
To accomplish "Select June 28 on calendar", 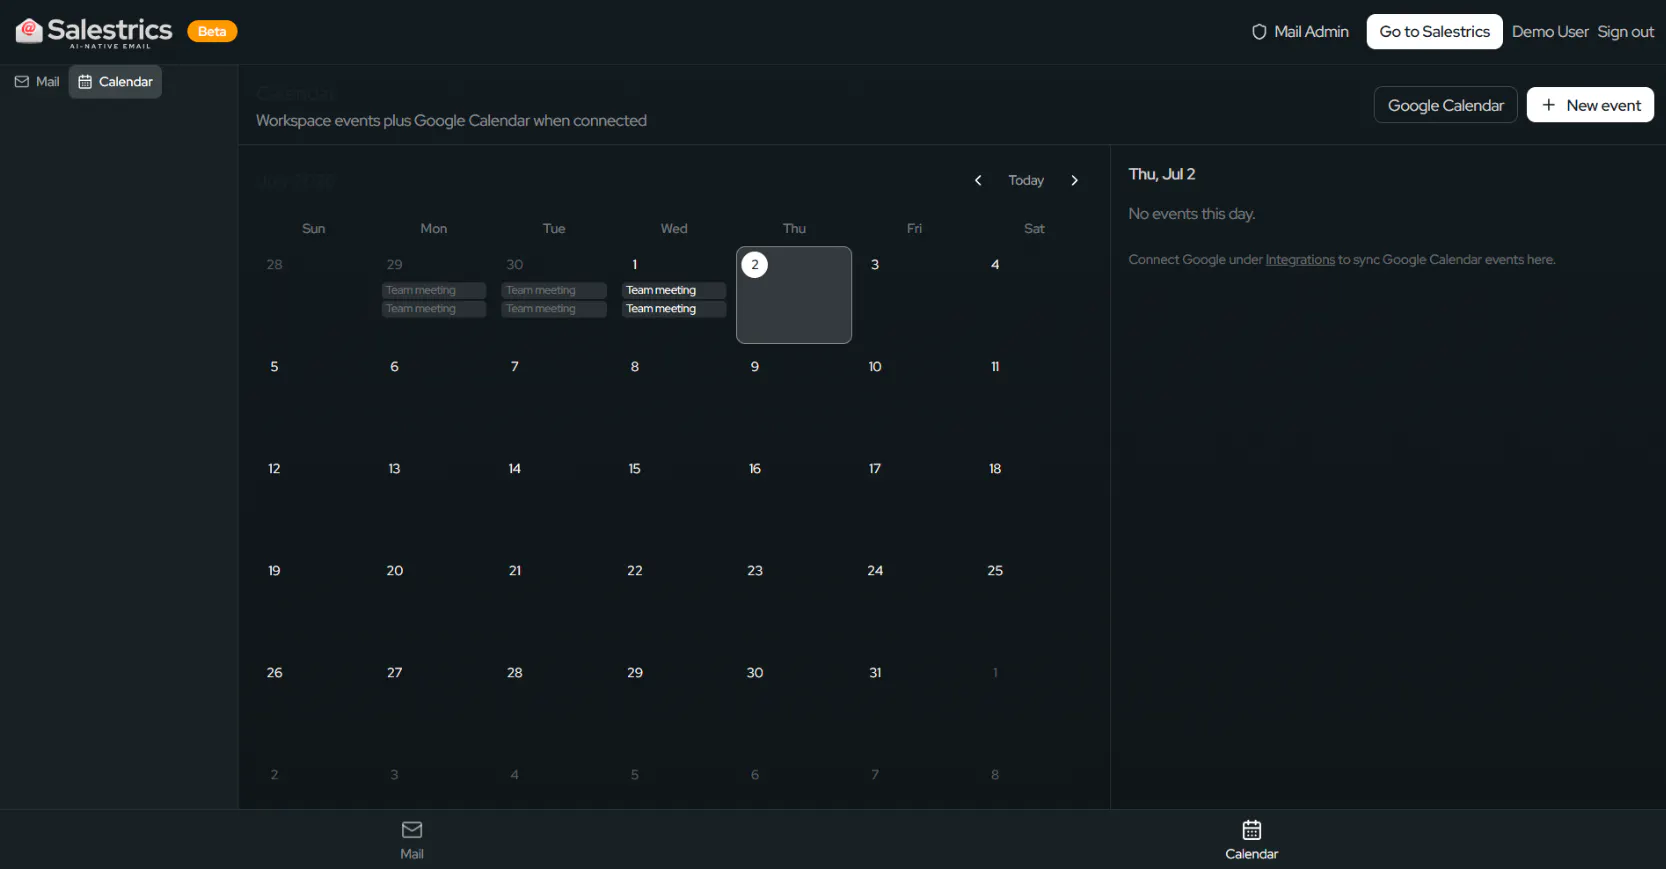I will pos(314,295).
